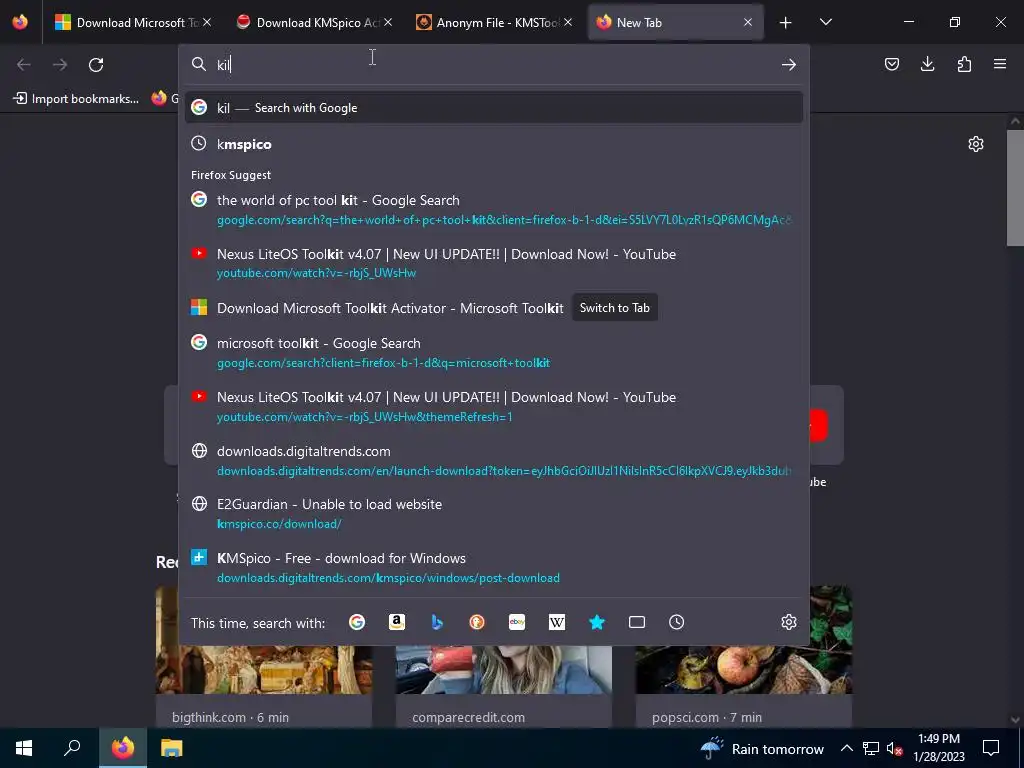Viewport: 1024px width, 768px height.
Task: Search with Google engine icon
Action: click(x=357, y=622)
